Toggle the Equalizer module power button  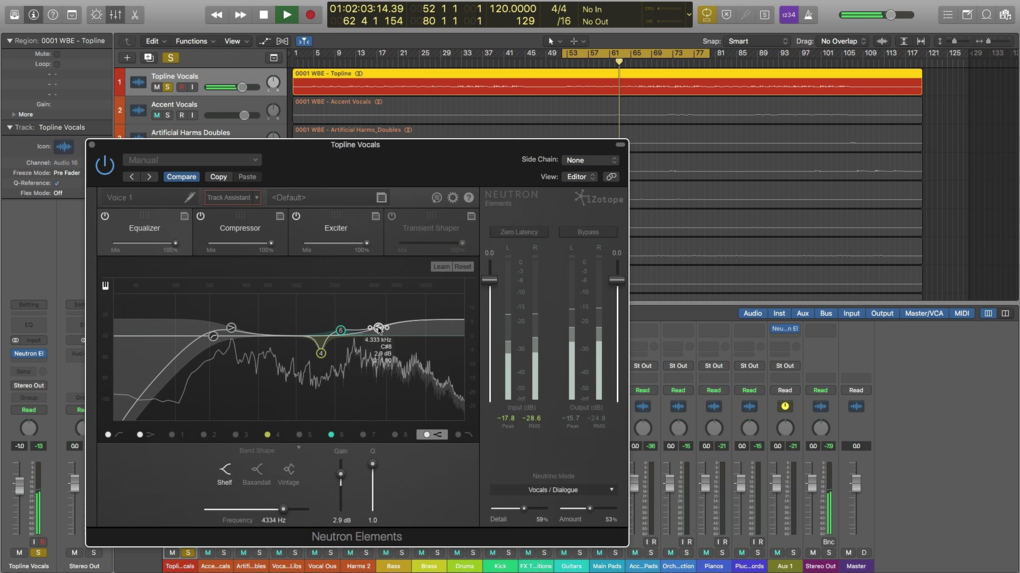105,216
